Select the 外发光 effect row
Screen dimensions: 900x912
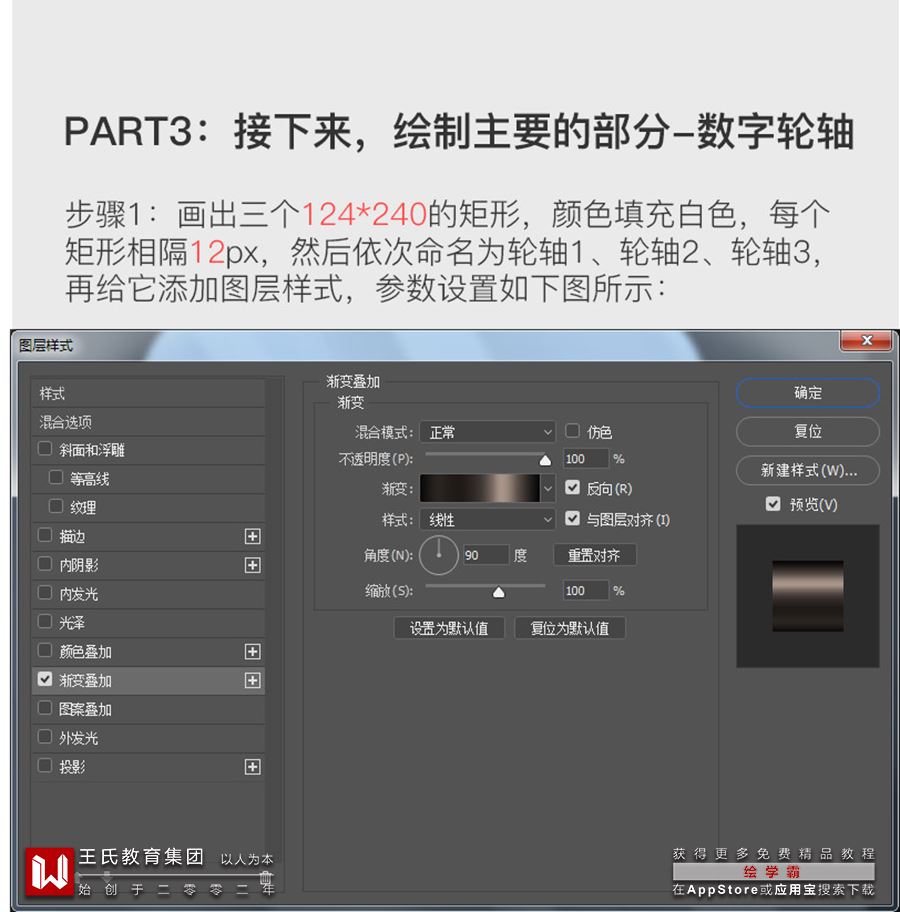coord(148,738)
